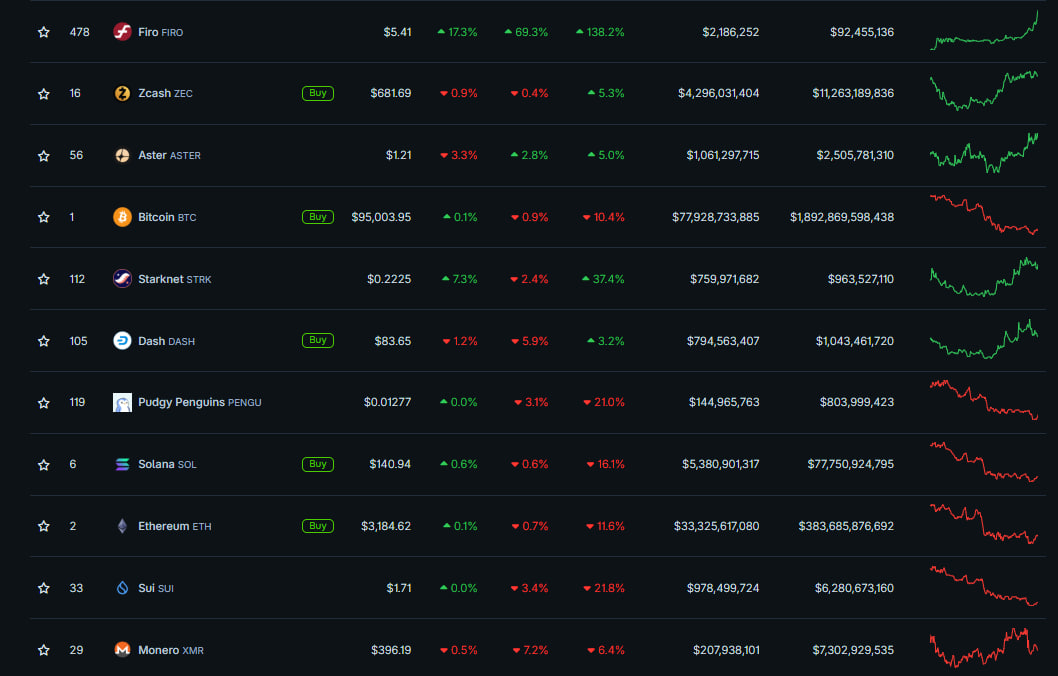Toggle favorite star for Bitcoin
This screenshot has width=1058, height=676.
pos(43,217)
